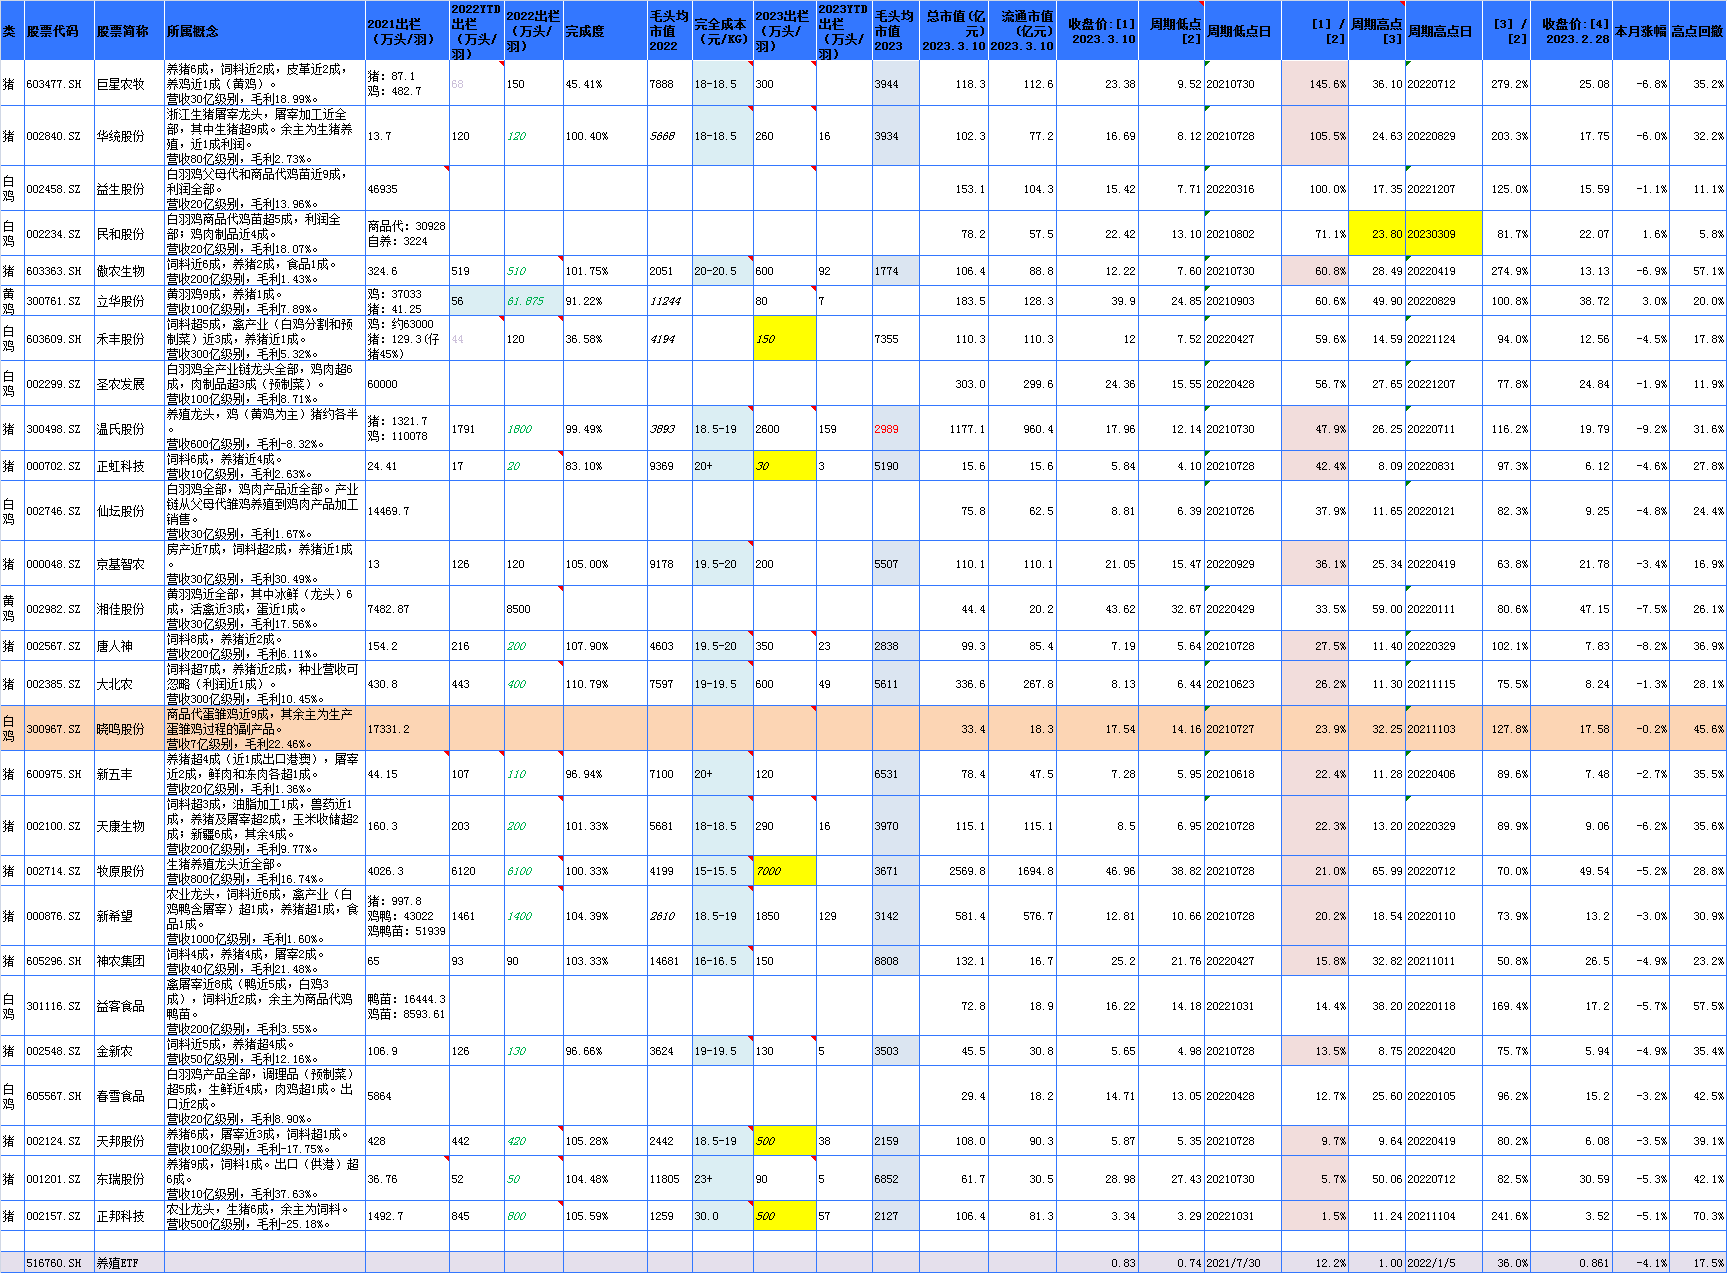Click the 周期低点日 header cell
The width and height of the screenshot is (1727, 1273).
(1242, 31)
